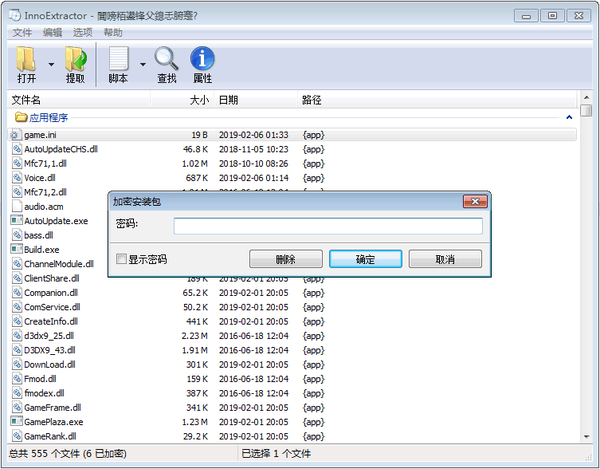The width and height of the screenshot is (600, 469).
Task: Enable the 显示密码 checkbox
Action: (x=121, y=259)
